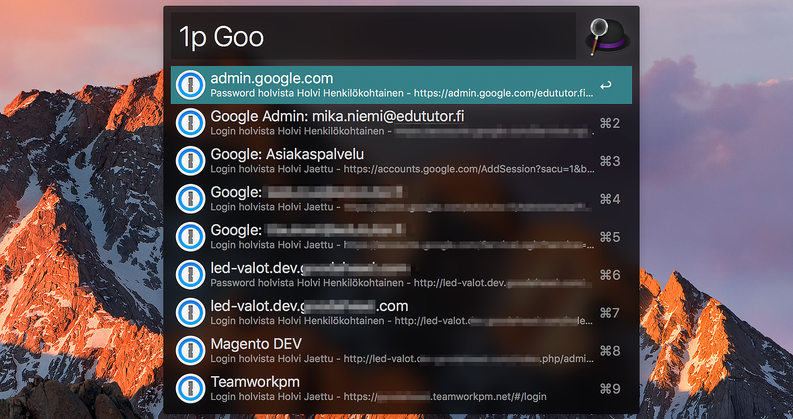Click the ⌘2 shortcut label

(609, 123)
